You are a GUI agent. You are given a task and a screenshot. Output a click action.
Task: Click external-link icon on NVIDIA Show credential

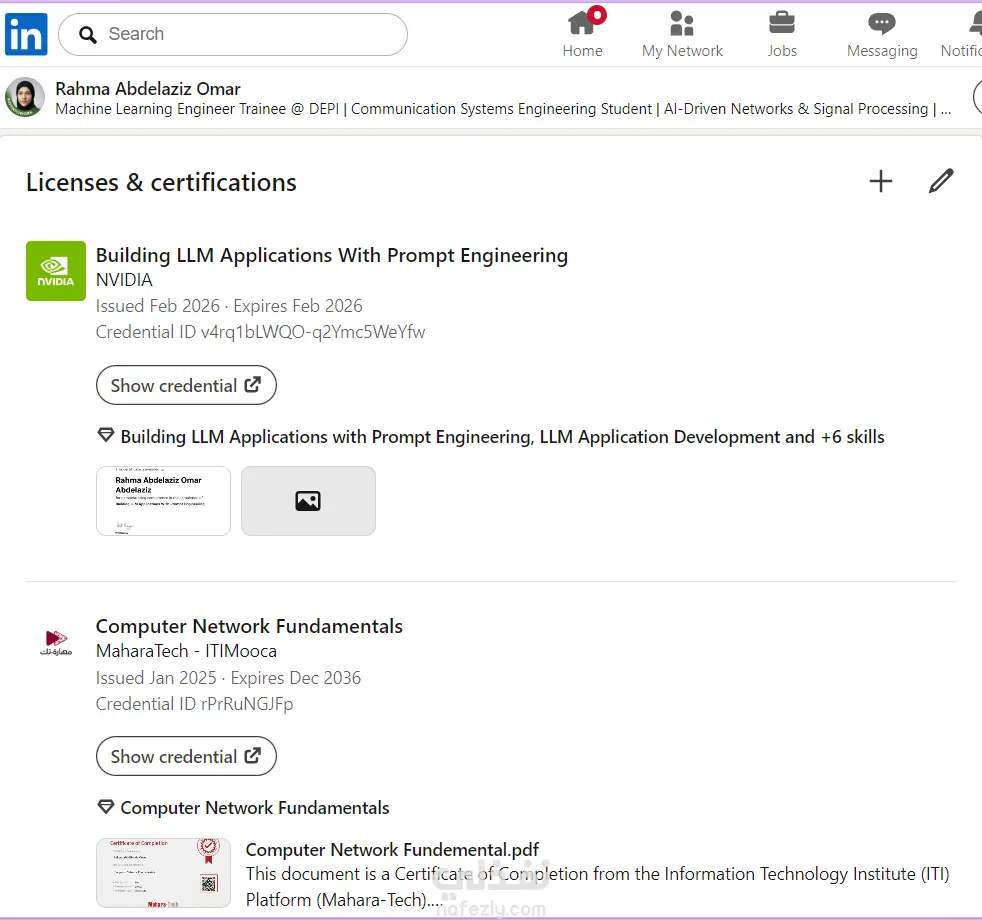pyautogui.click(x=252, y=385)
